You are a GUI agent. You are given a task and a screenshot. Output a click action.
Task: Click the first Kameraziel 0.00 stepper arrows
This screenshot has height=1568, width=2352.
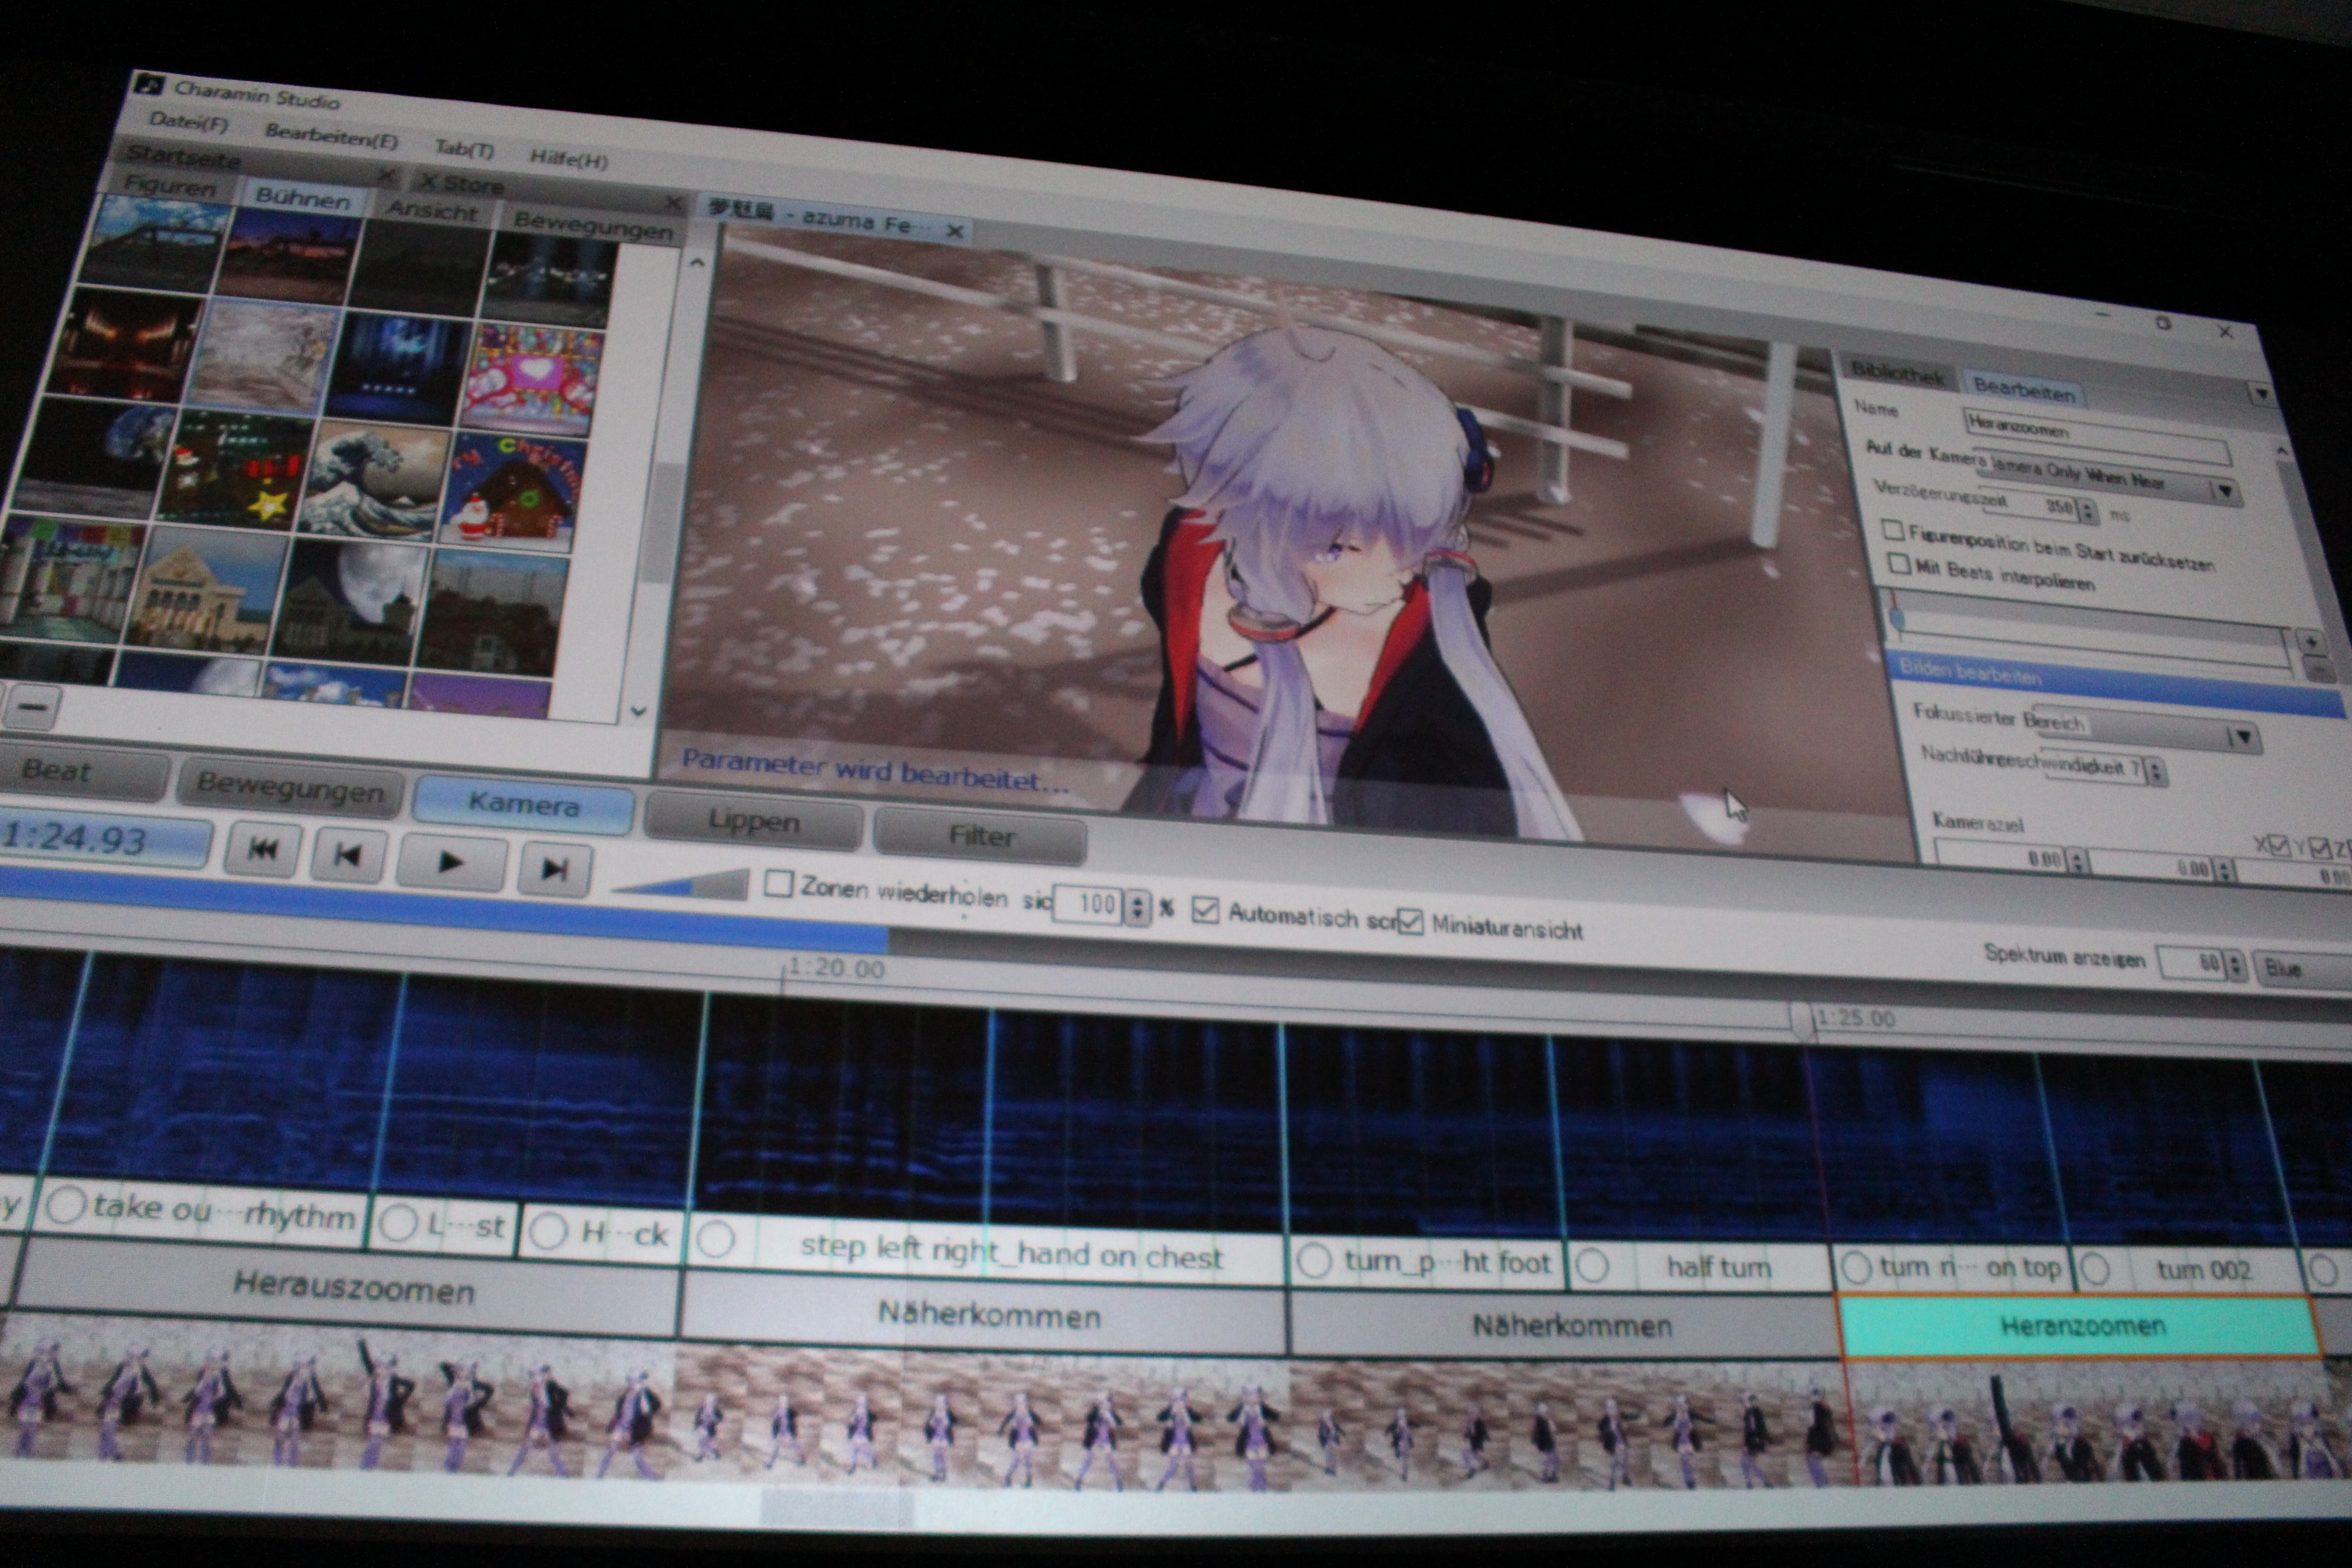point(2078,861)
